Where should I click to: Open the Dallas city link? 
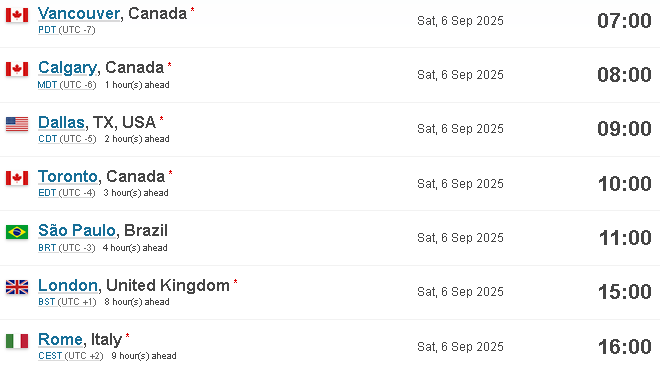[61, 123]
